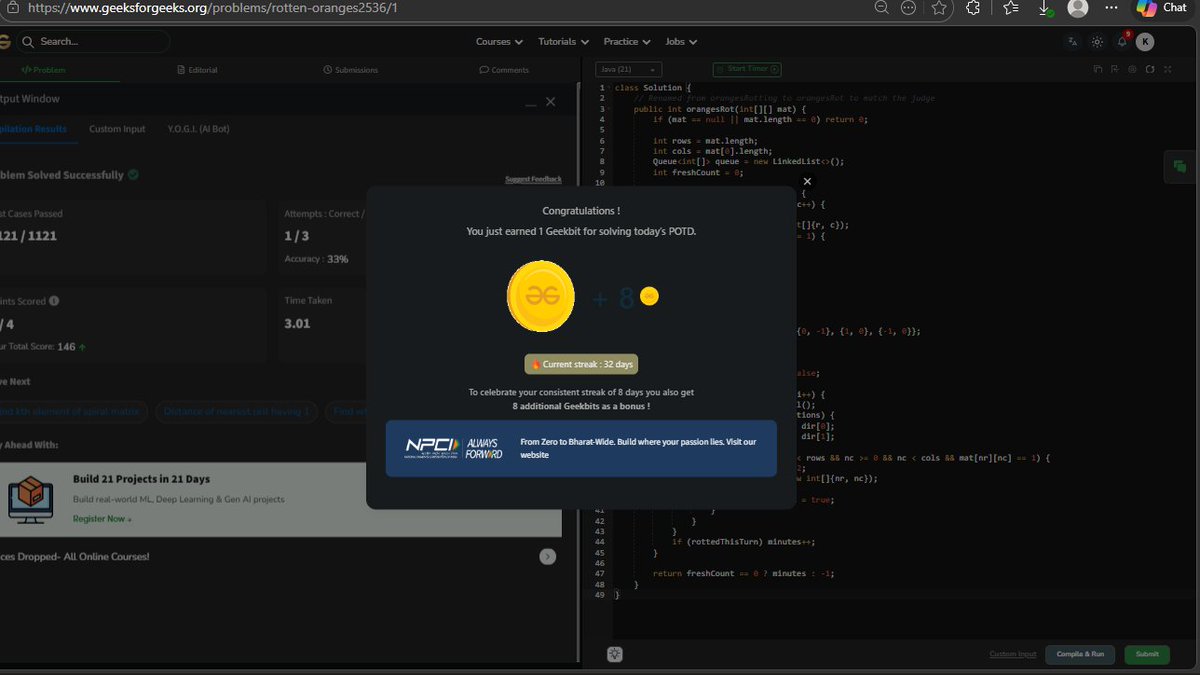
Task: Open Distance of nearest cell suggestion chip
Action: [237, 411]
